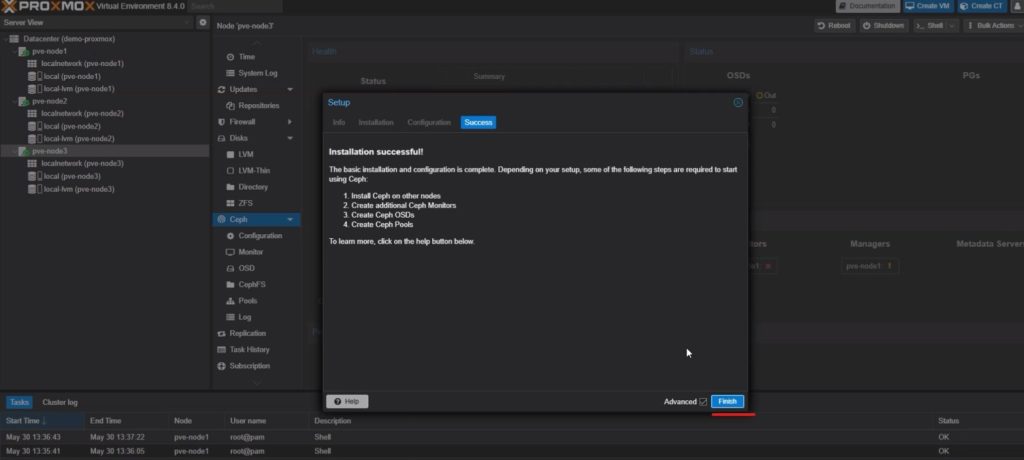Switch to the Cluster log tab
The width and height of the screenshot is (1024, 460).
60,402
